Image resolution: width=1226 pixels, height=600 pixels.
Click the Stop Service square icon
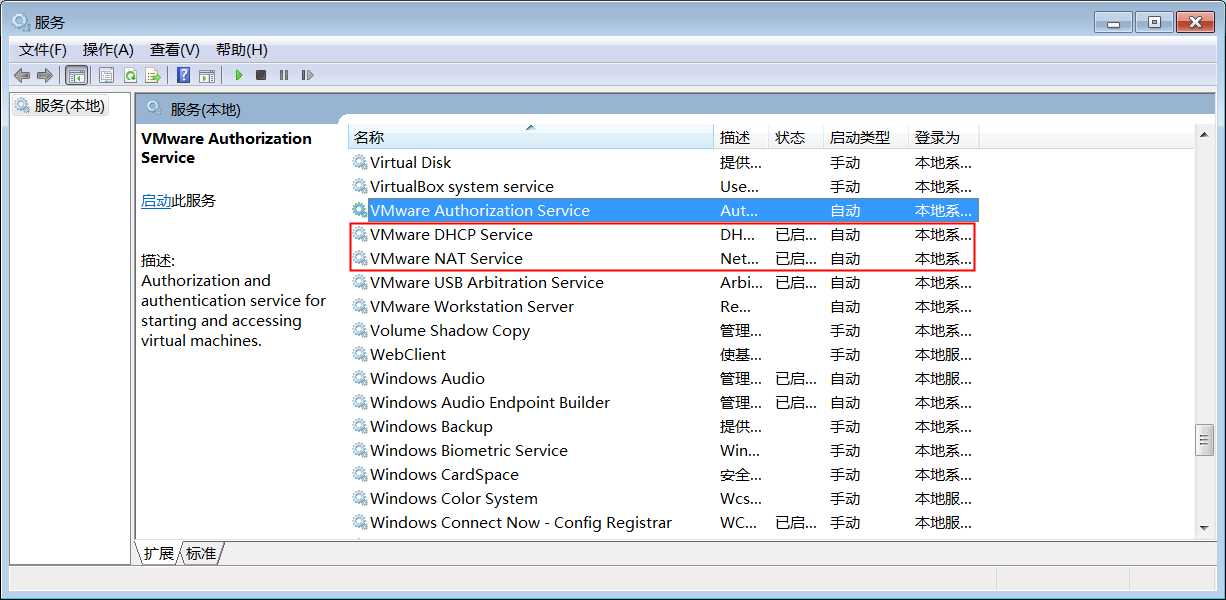[x=261, y=75]
